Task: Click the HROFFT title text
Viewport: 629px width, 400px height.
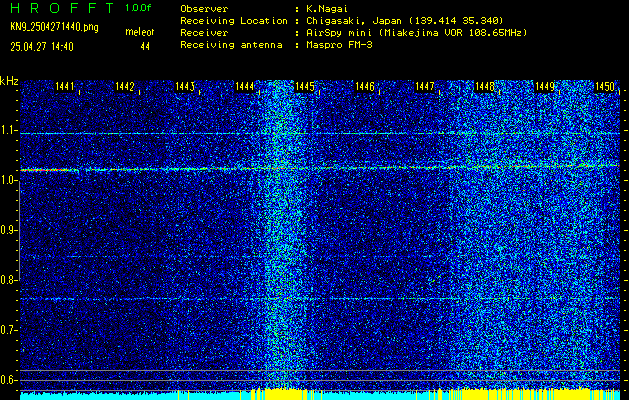Action: click(63, 8)
